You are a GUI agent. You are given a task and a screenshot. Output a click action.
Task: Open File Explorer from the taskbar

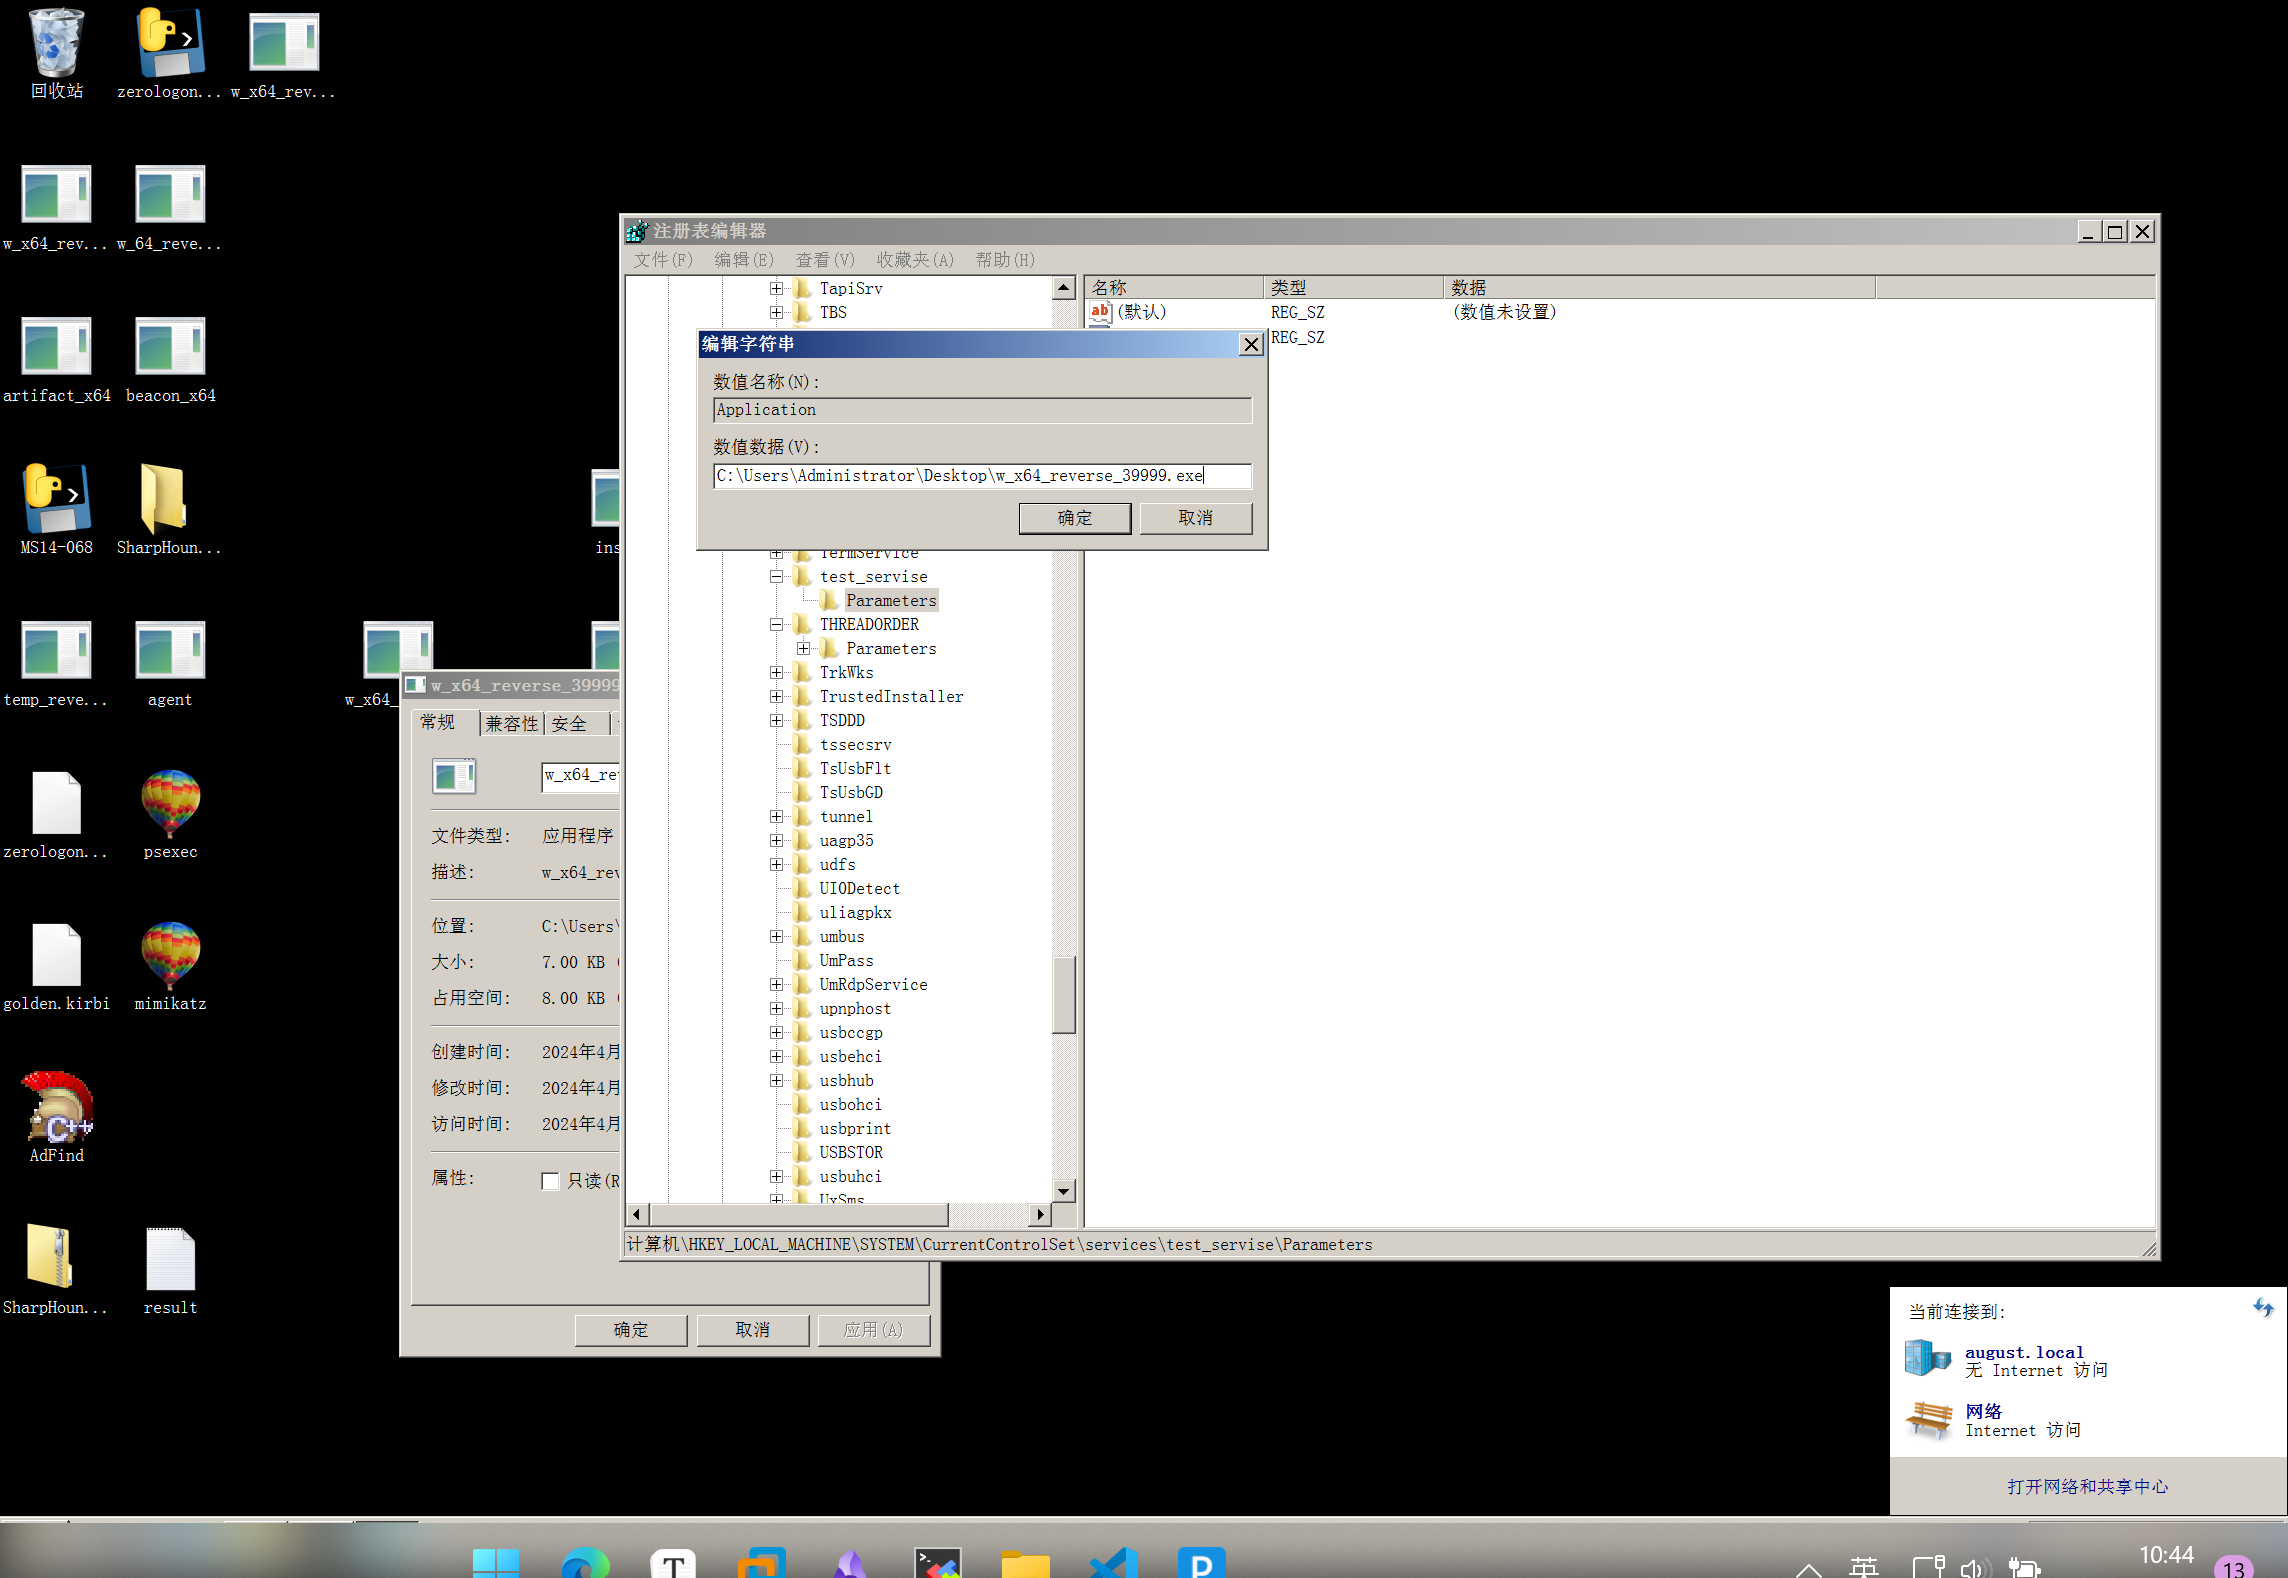click(x=1026, y=1562)
